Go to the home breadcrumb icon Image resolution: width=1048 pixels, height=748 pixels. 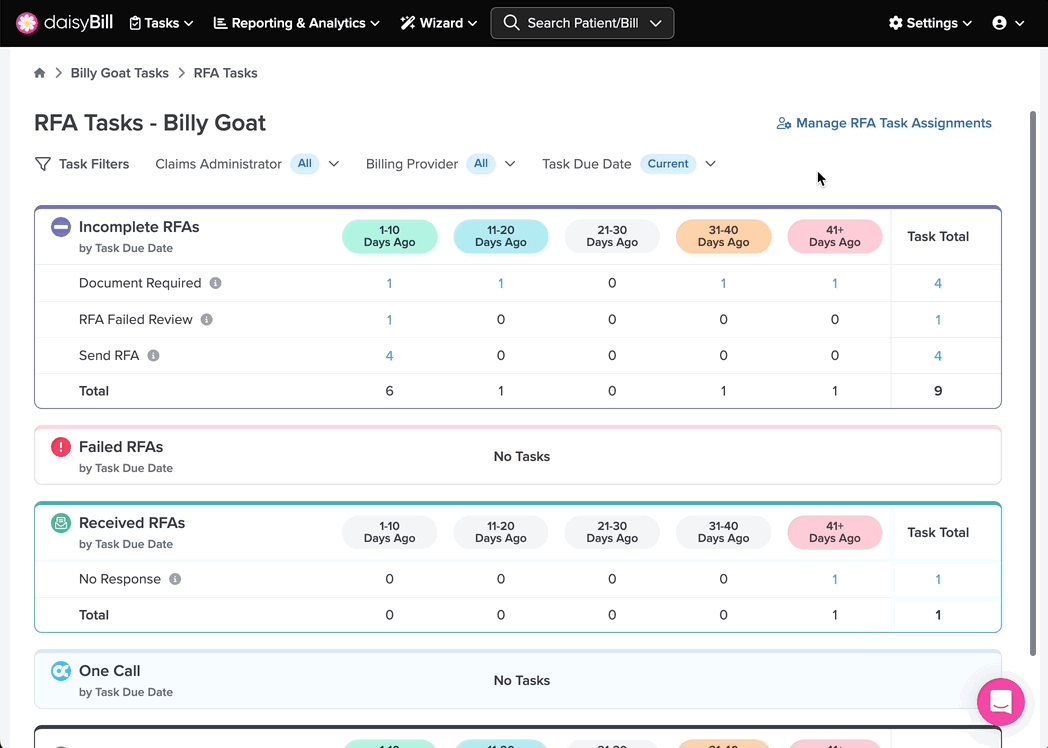(x=39, y=73)
